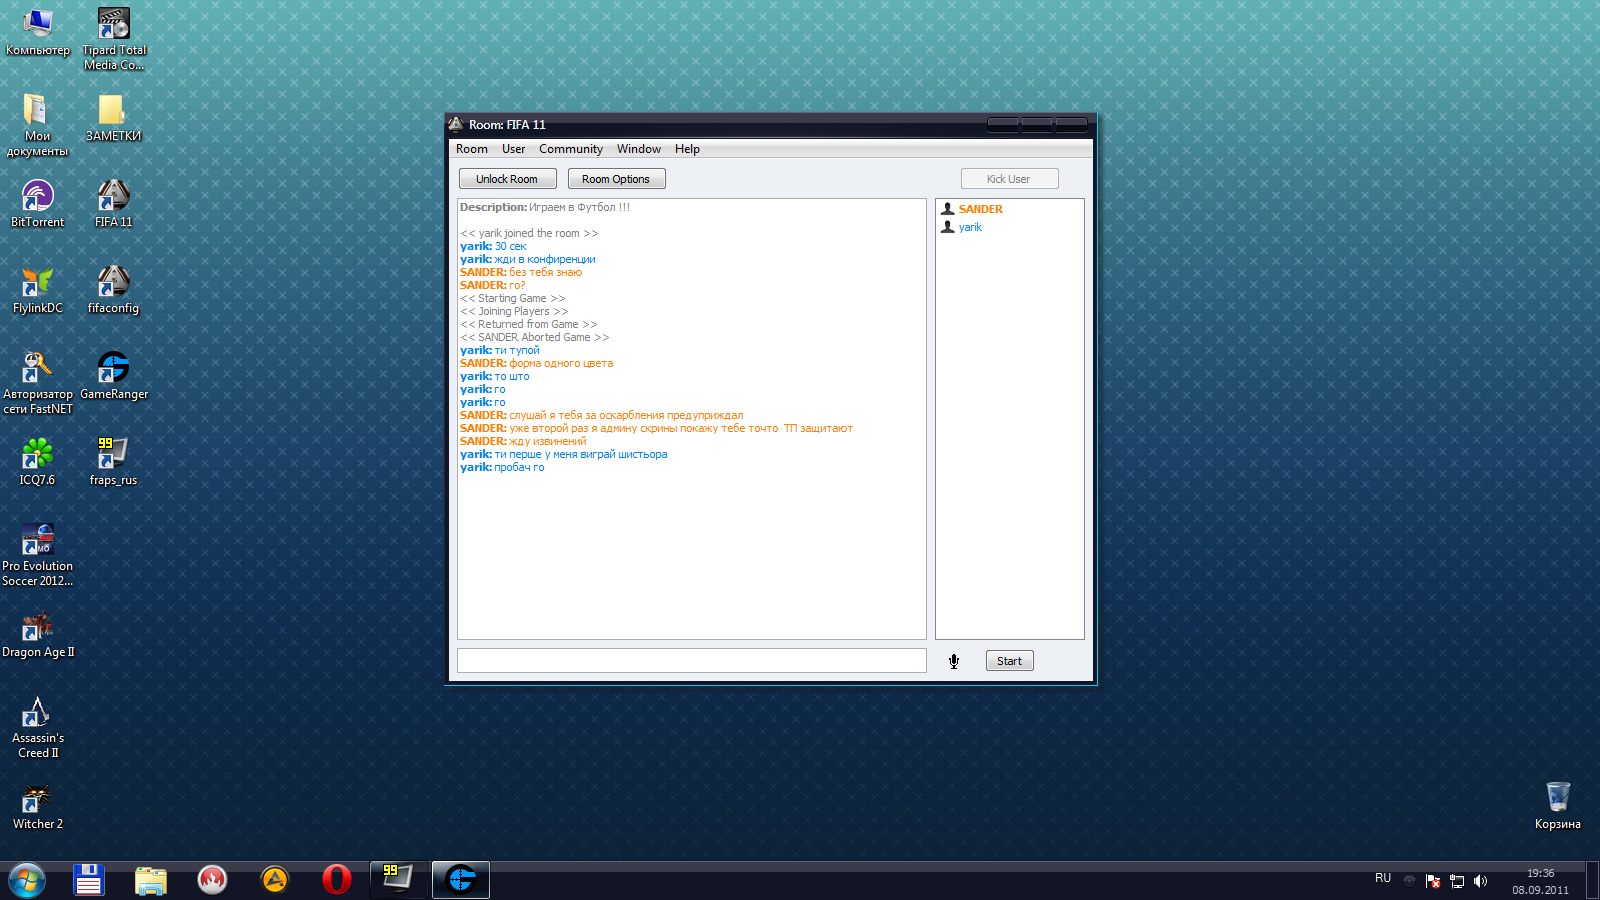
Task: Open Tipard Total Media Converter icon
Action: pyautogui.click(x=114, y=39)
